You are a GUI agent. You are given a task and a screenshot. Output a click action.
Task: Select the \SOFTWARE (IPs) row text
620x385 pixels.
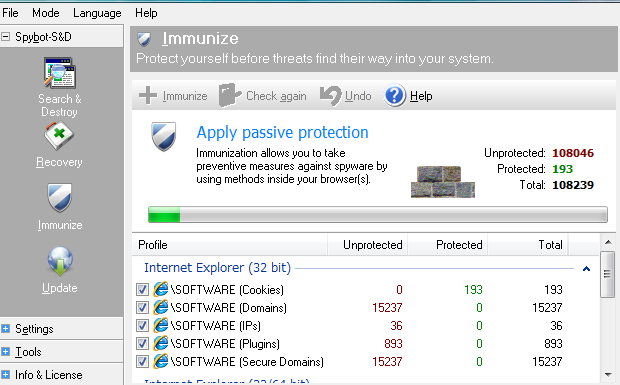(x=216, y=326)
